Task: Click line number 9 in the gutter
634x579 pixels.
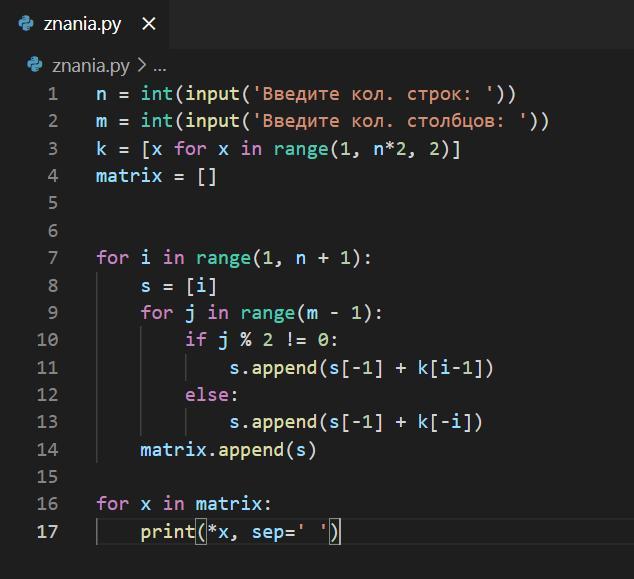Action: point(53,313)
